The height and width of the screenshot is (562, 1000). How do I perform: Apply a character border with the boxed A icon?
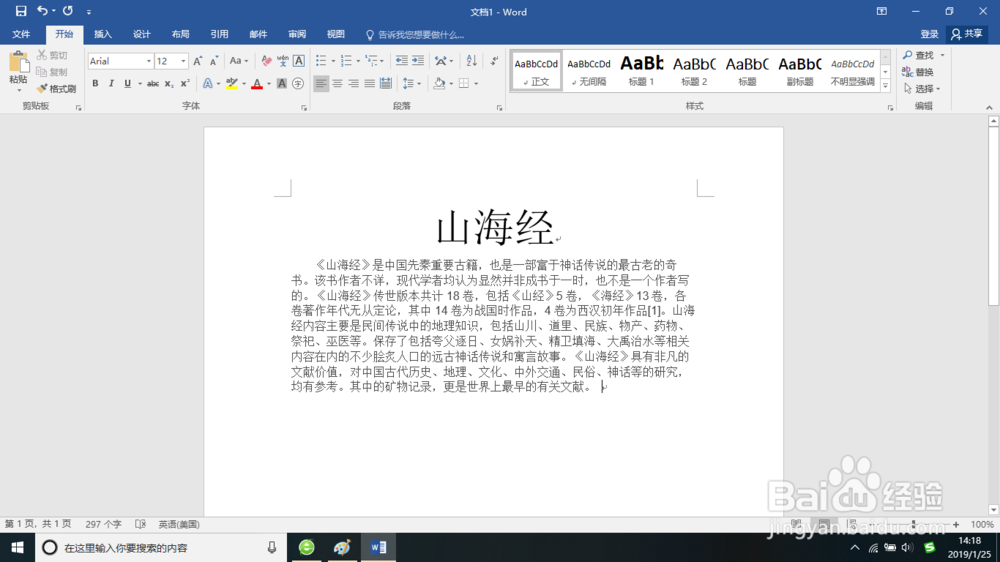pos(298,61)
